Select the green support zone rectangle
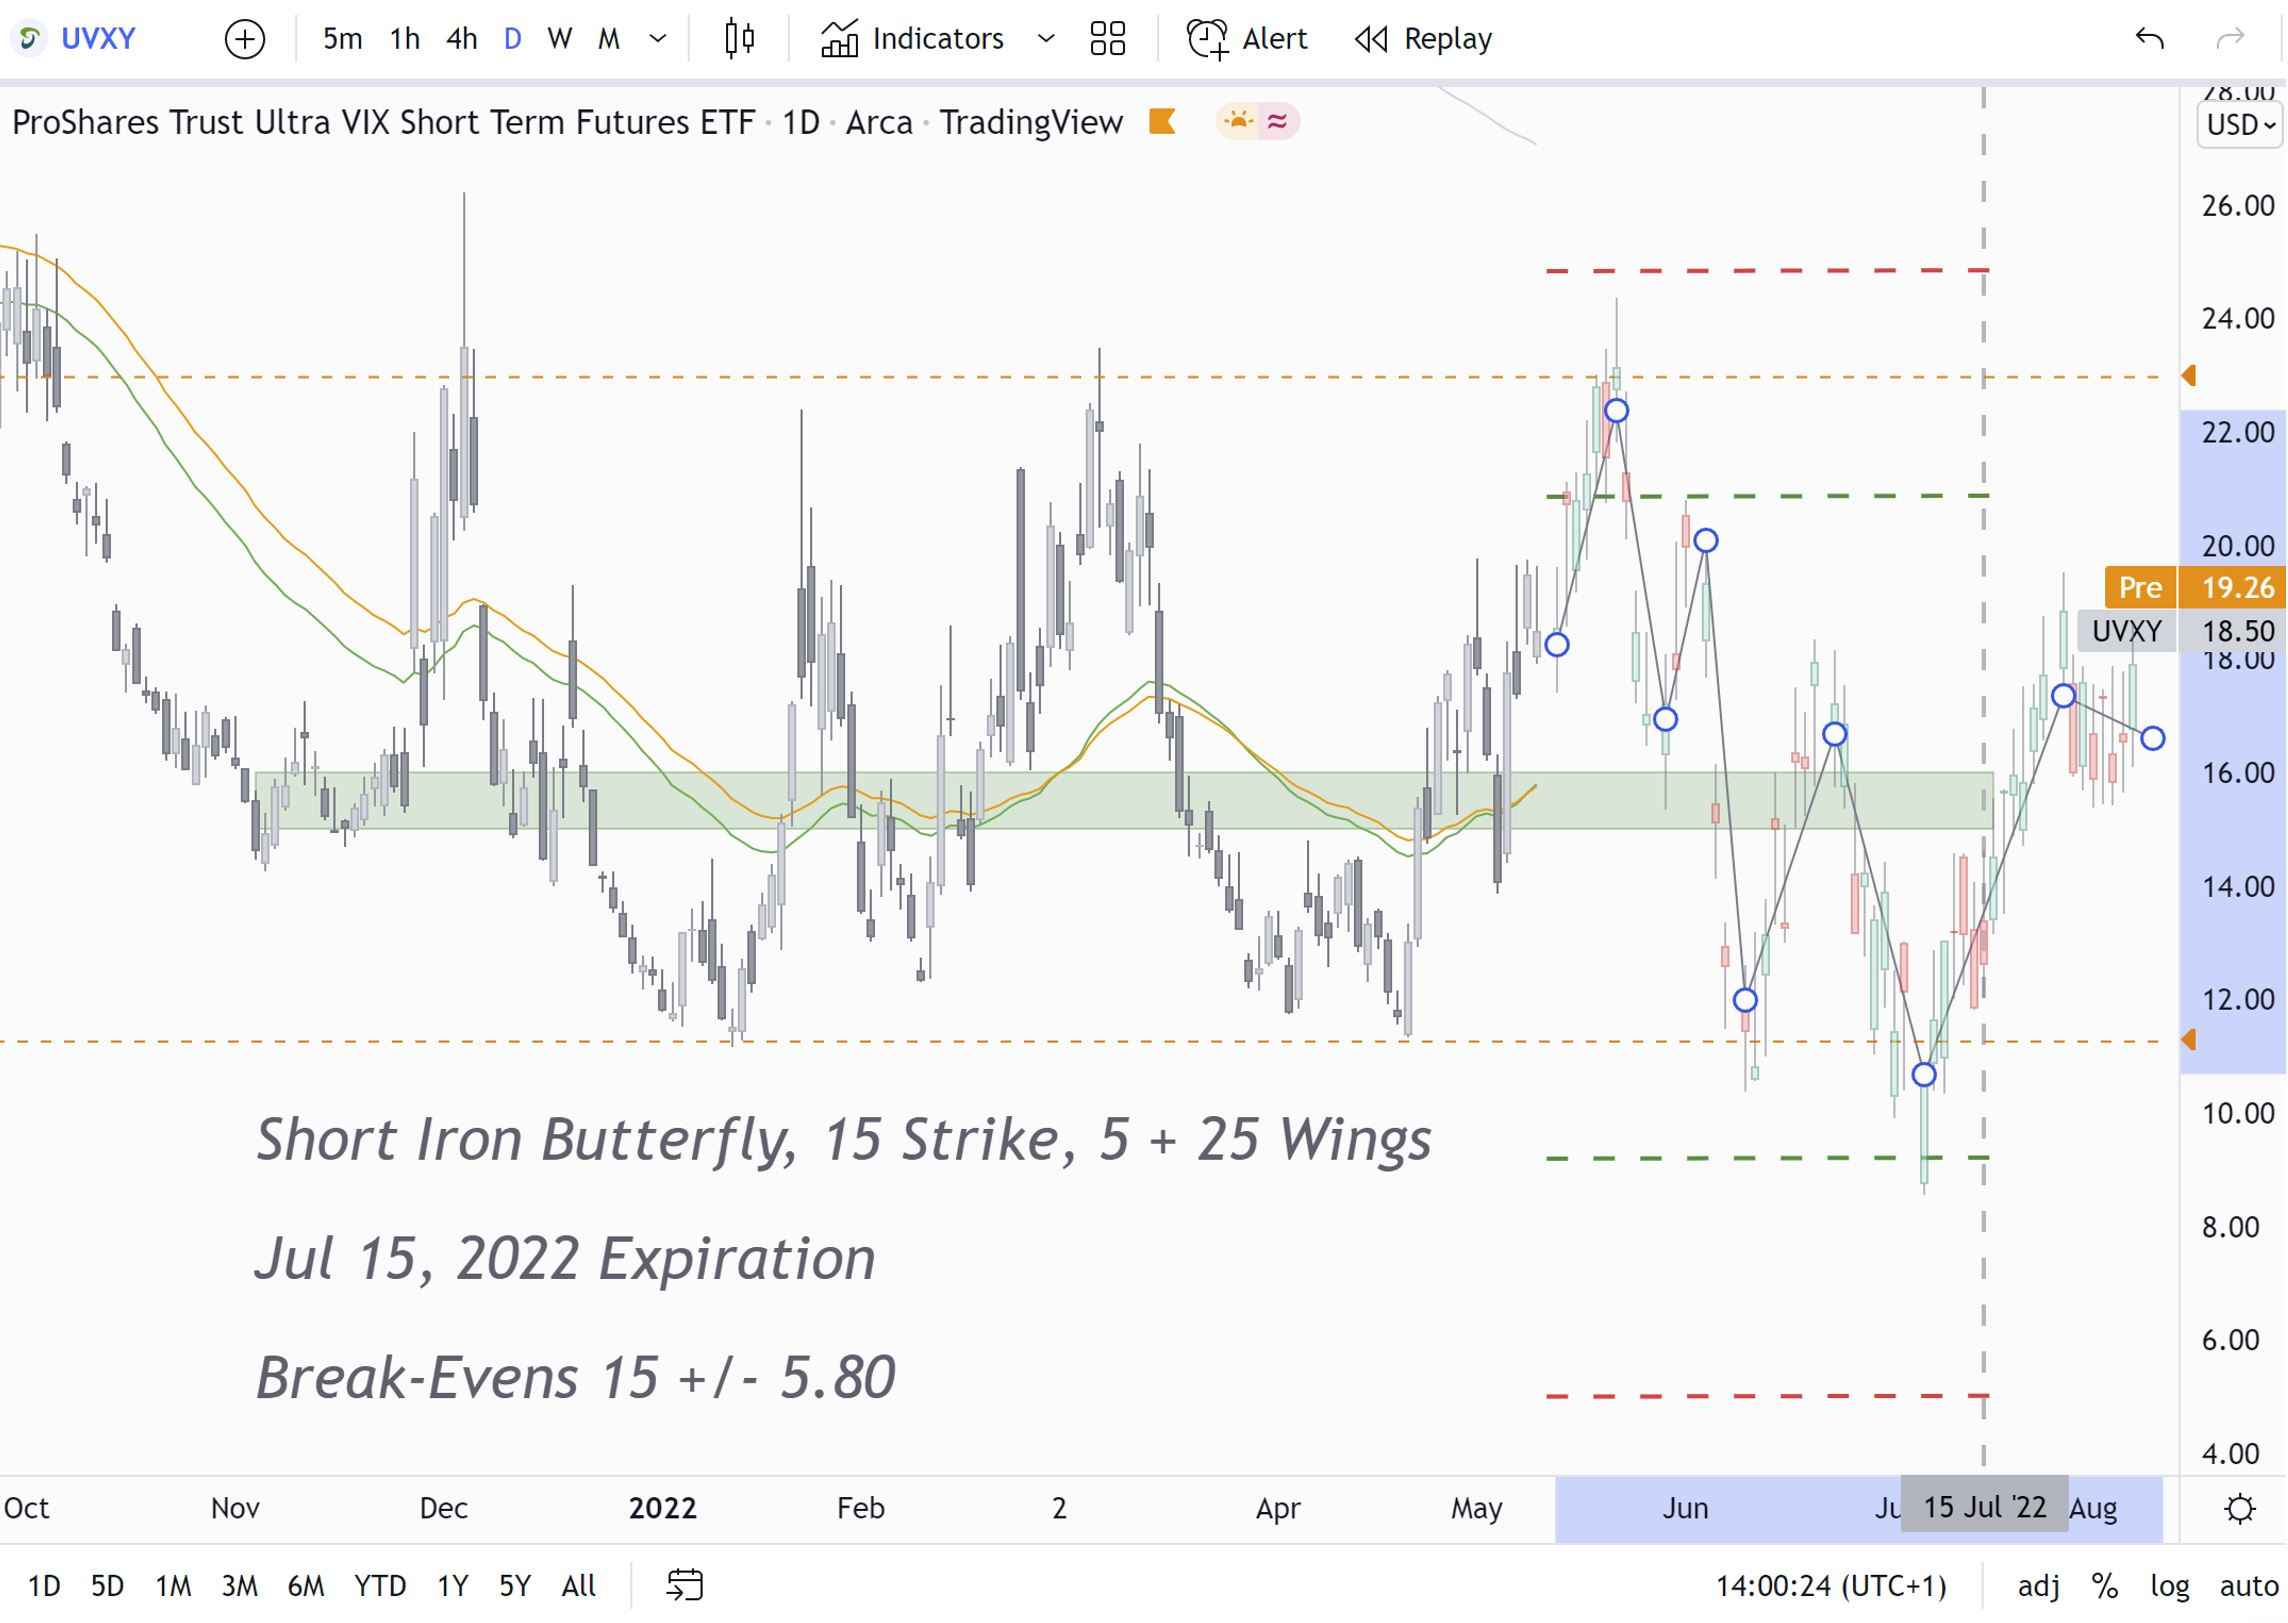2288x1623 pixels. (x=1124, y=800)
